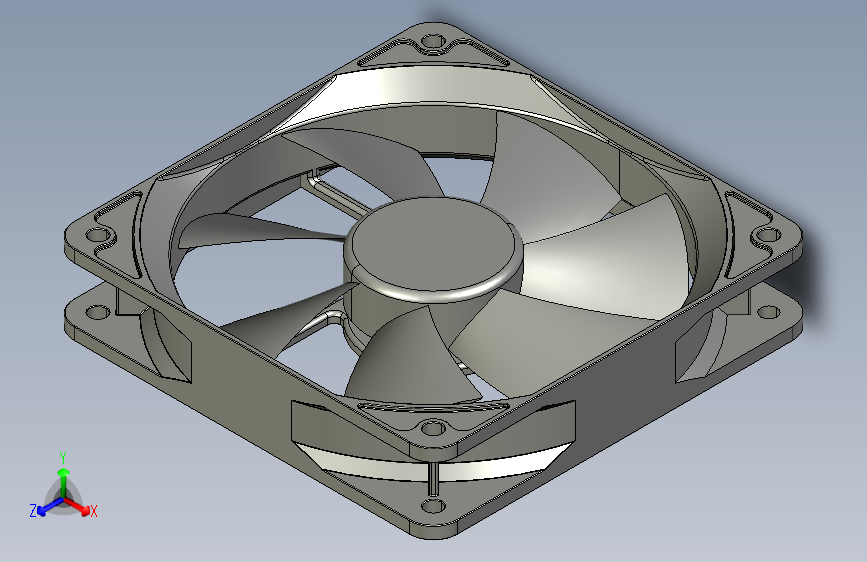Image resolution: width=867 pixels, height=562 pixels.
Task: Select the upper mounting hole at the leftmost frame corner
Action: click(x=97, y=235)
